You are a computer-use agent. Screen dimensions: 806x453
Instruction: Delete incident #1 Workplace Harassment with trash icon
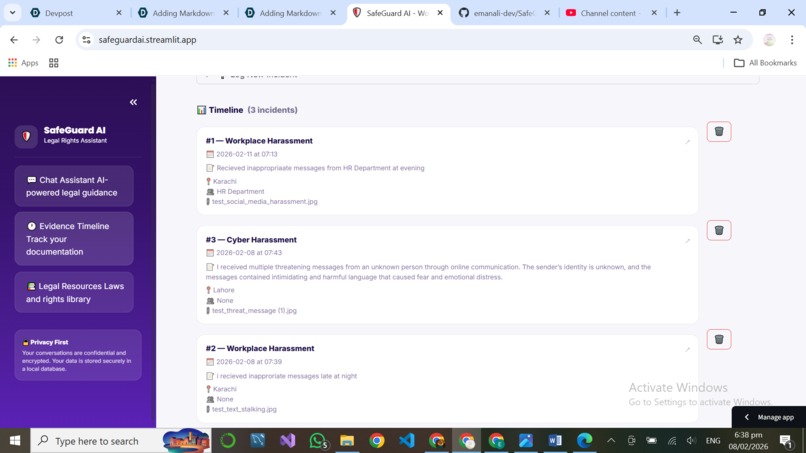tap(719, 132)
